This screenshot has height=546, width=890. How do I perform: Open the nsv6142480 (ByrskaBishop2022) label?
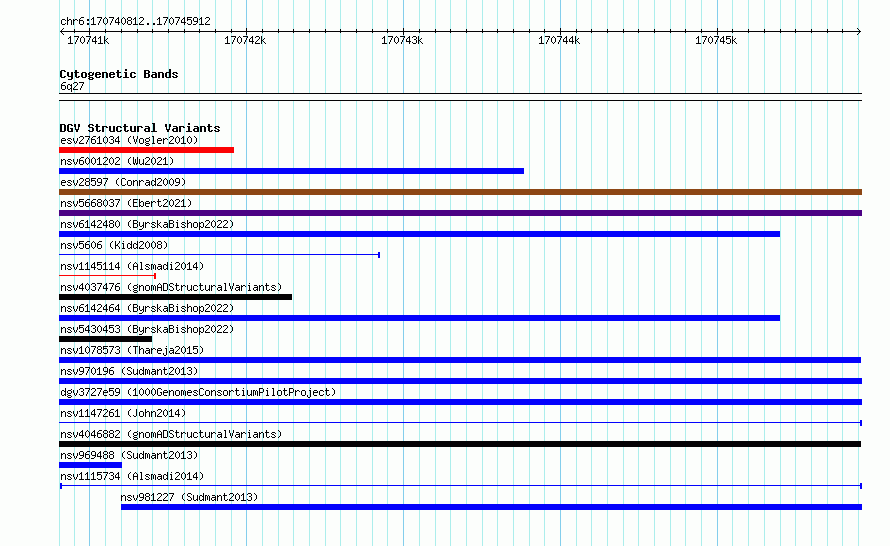tap(147, 224)
